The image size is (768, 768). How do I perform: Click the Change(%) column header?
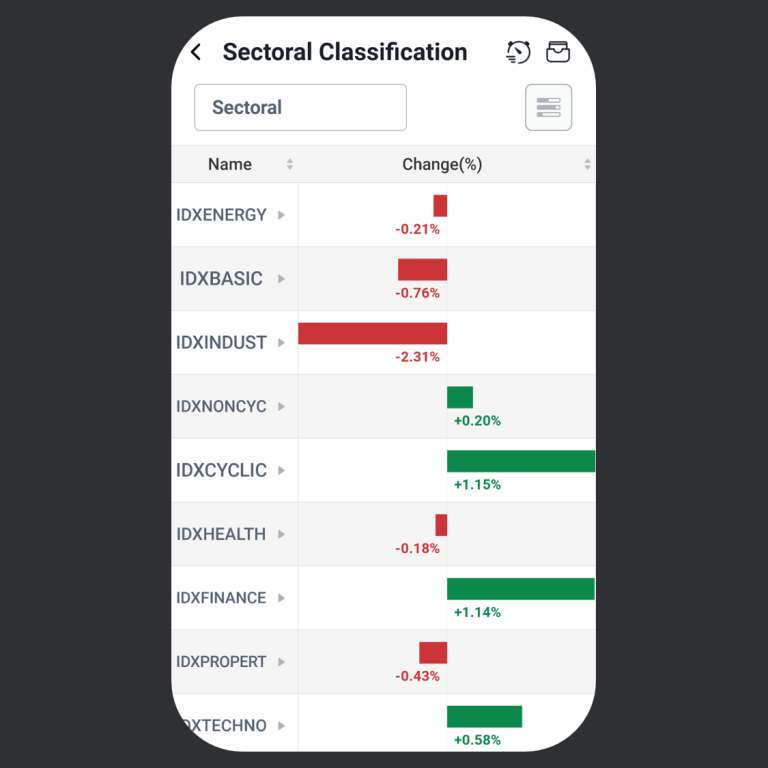pos(442,165)
